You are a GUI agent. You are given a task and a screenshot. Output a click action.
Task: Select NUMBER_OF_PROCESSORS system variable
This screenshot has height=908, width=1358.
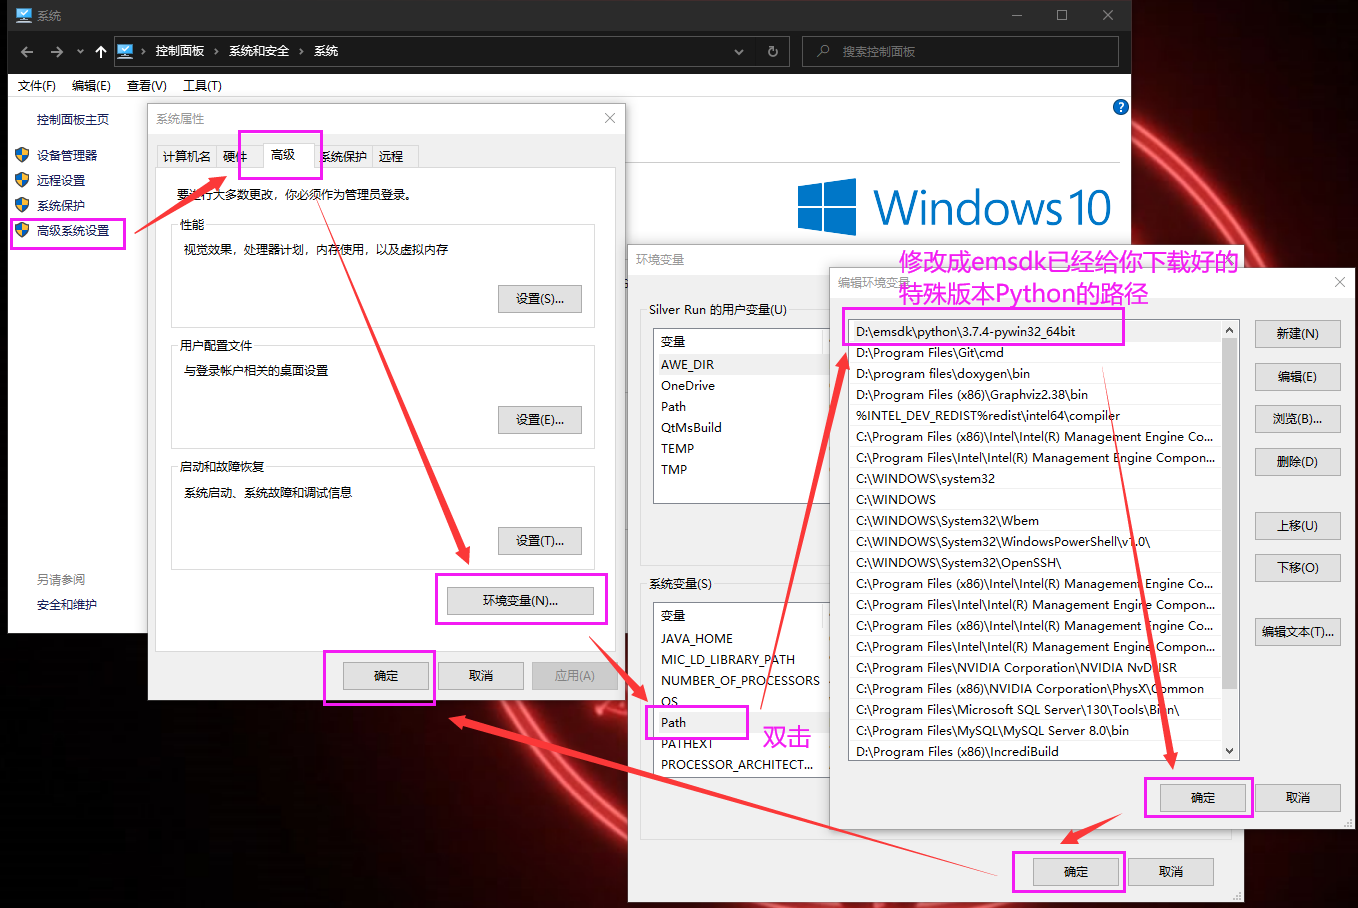coord(740,681)
